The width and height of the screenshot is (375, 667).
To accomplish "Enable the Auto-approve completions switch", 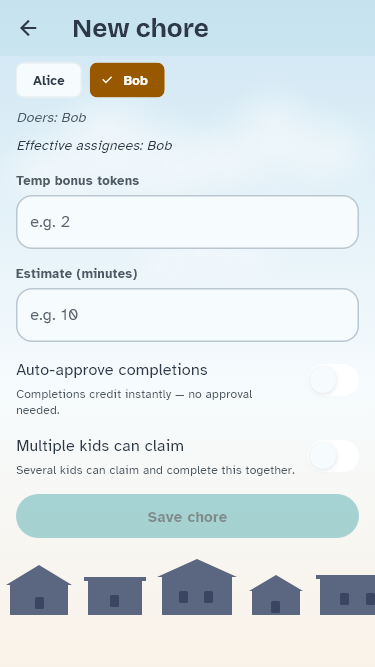I will pos(333,380).
